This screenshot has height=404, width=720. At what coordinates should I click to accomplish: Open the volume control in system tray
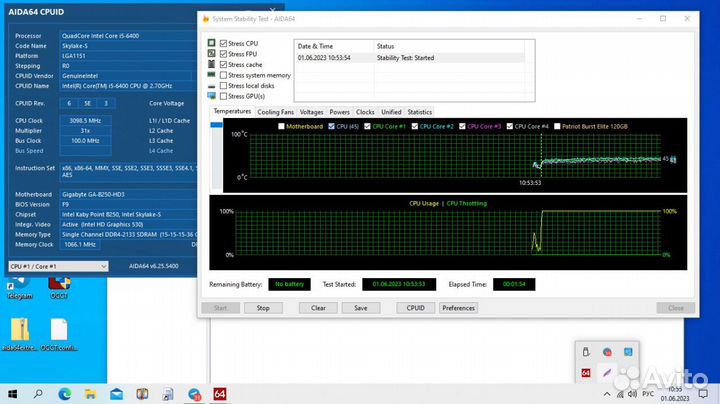[x=632, y=394]
